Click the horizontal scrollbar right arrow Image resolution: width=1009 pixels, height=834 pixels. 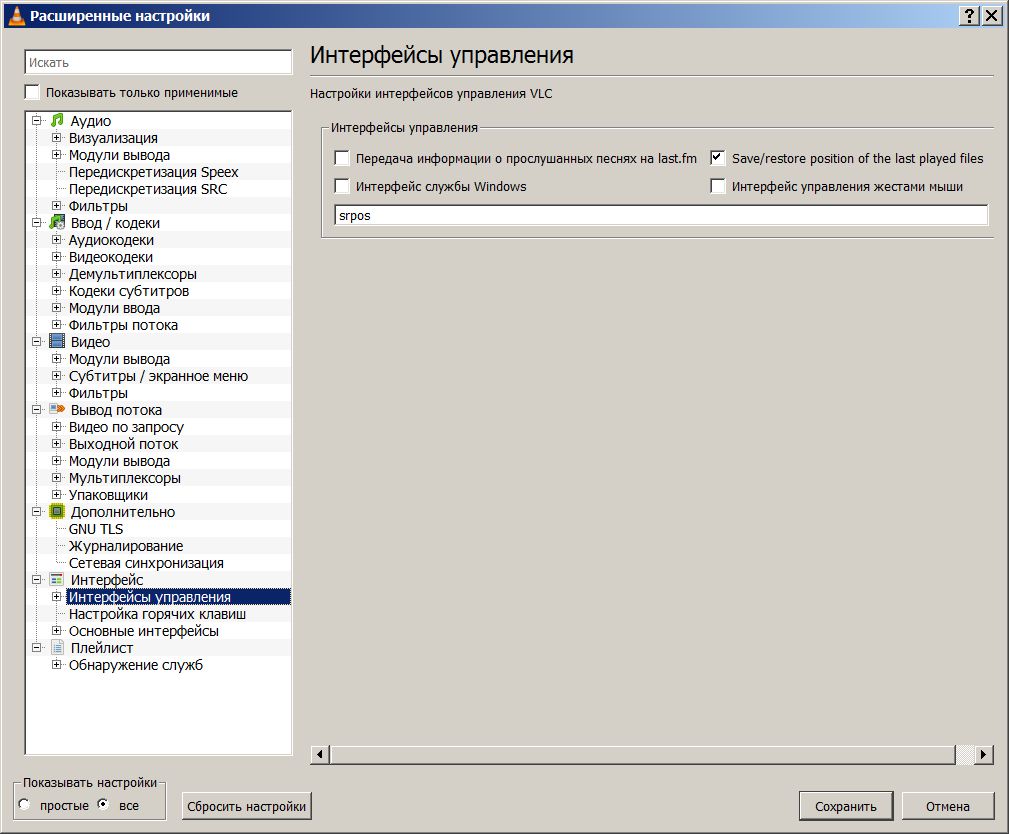tap(983, 754)
